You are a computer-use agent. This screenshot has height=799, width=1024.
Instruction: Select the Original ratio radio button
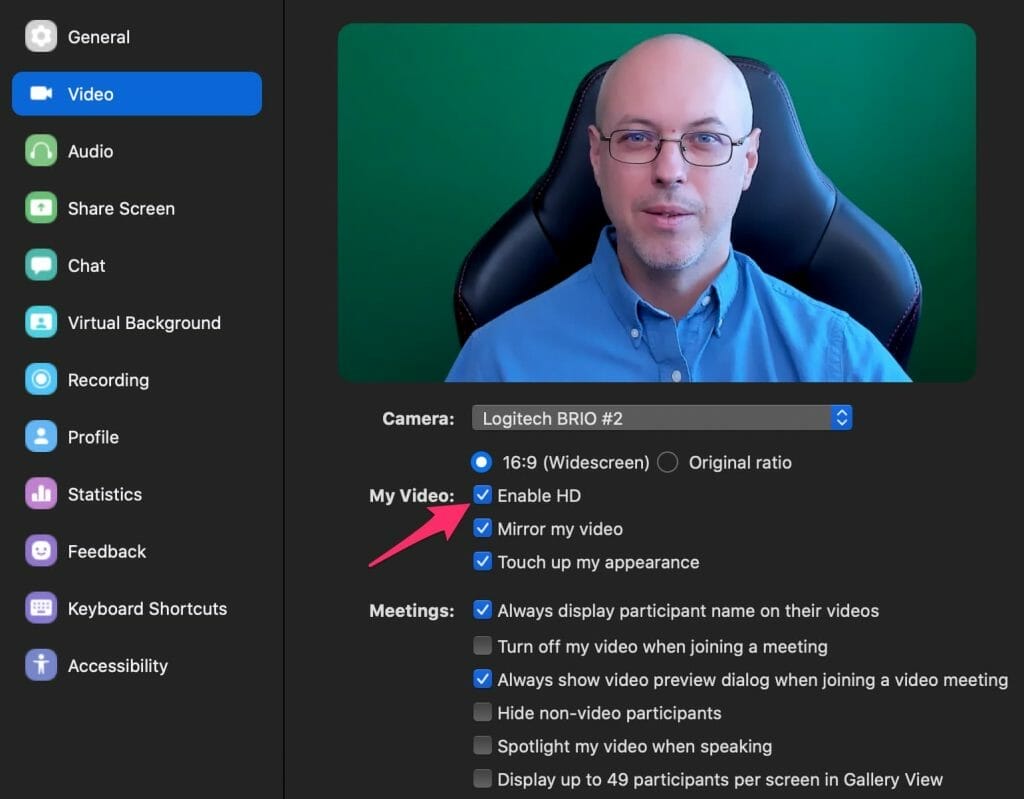(x=668, y=462)
